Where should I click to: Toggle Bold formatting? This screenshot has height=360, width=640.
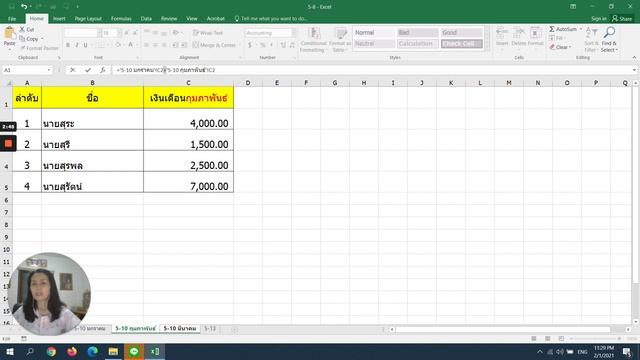68,45
